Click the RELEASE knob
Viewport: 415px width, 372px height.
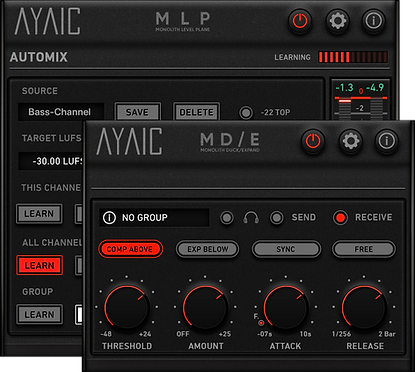point(364,307)
